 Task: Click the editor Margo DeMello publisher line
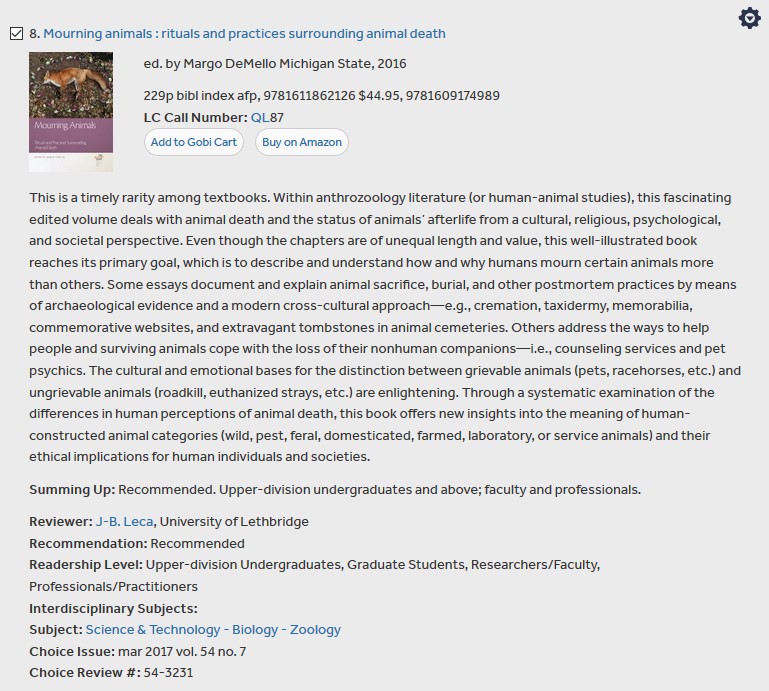(275, 64)
